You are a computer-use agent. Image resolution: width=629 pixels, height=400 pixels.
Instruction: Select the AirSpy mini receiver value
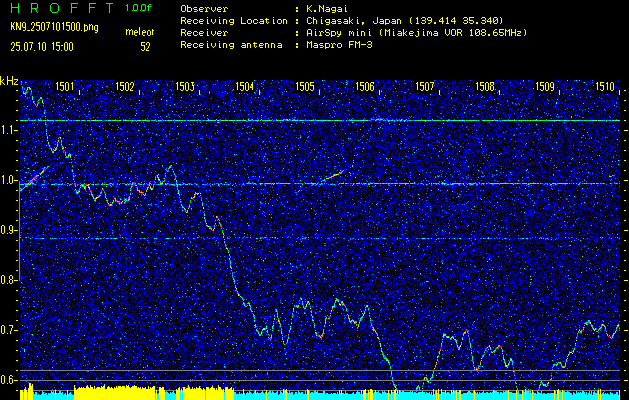(x=416, y=33)
